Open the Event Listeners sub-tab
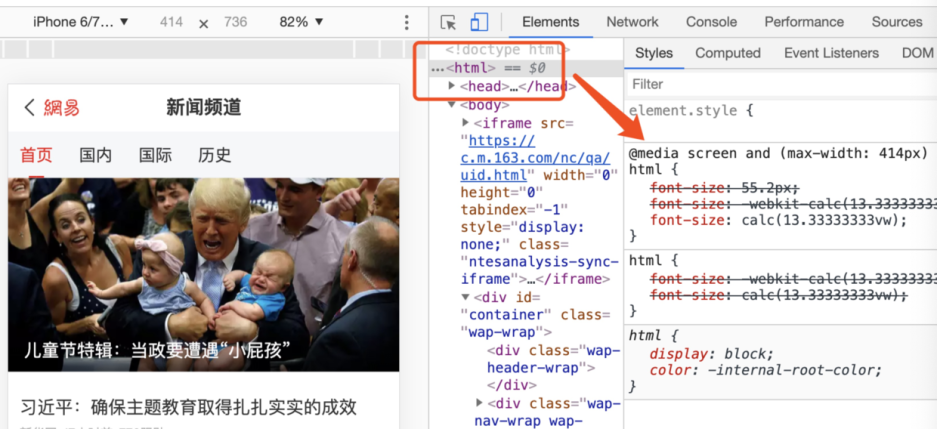Image resolution: width=937 pixels, height=429 pixels. (831, 53)
